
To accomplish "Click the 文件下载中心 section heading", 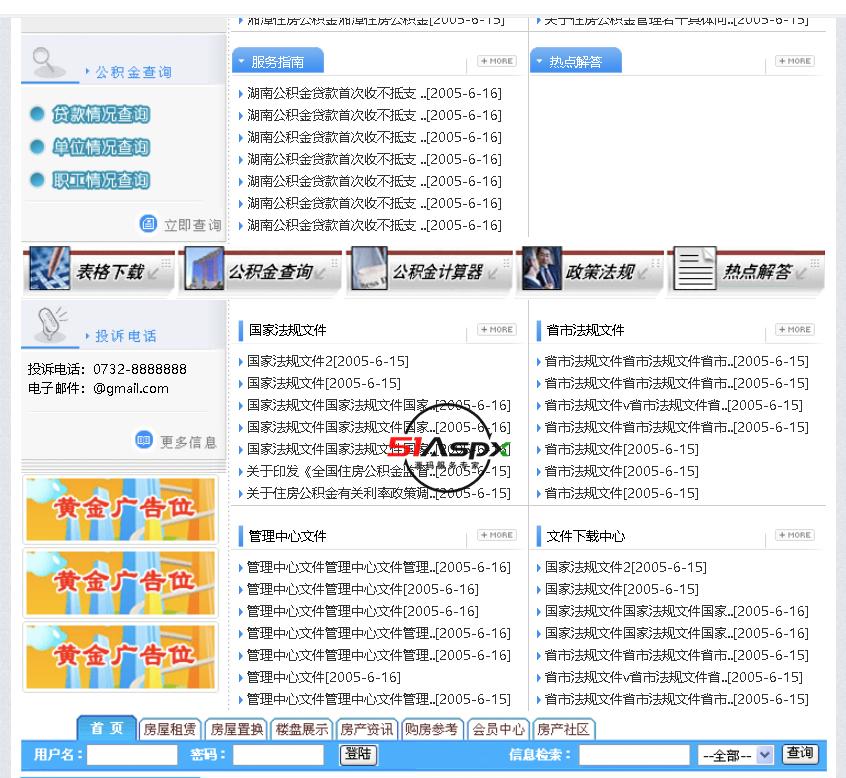I will click(585, 536).
